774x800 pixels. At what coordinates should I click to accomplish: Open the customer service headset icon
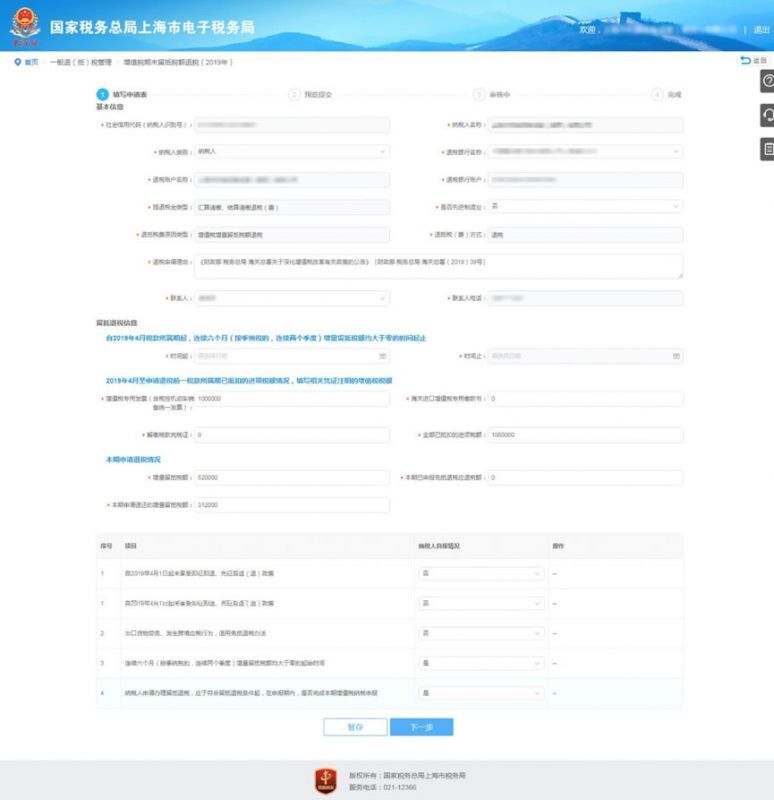pyautogui.click(x=766, y=115)
